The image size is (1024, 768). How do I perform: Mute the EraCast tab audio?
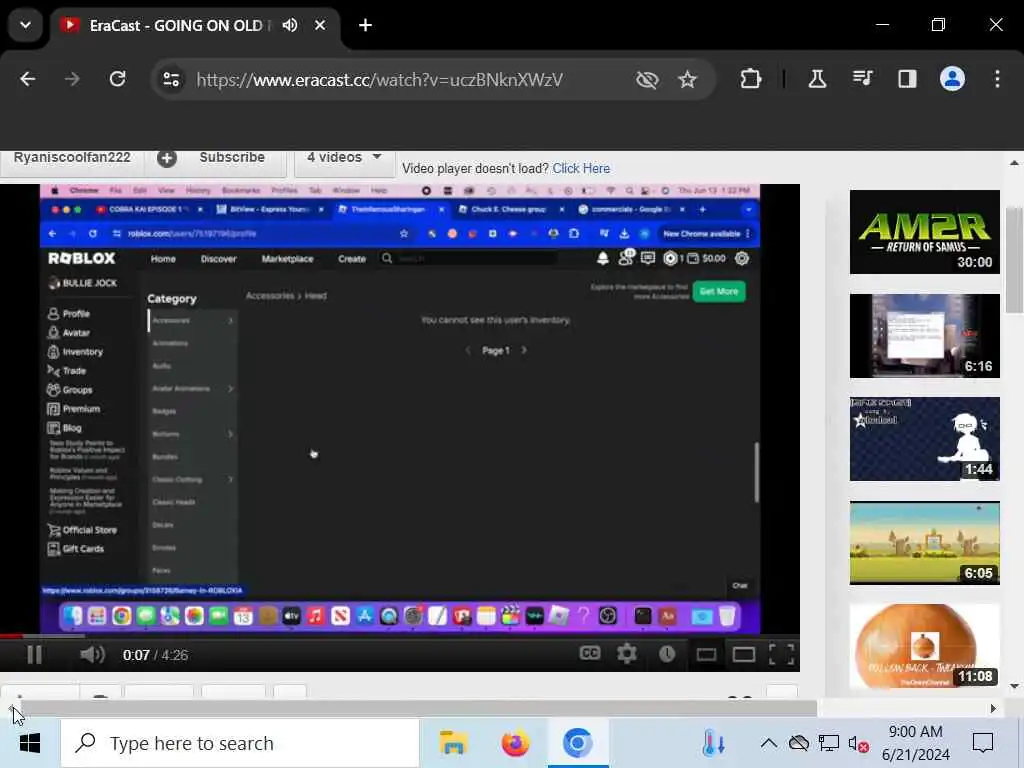[290, 25]
